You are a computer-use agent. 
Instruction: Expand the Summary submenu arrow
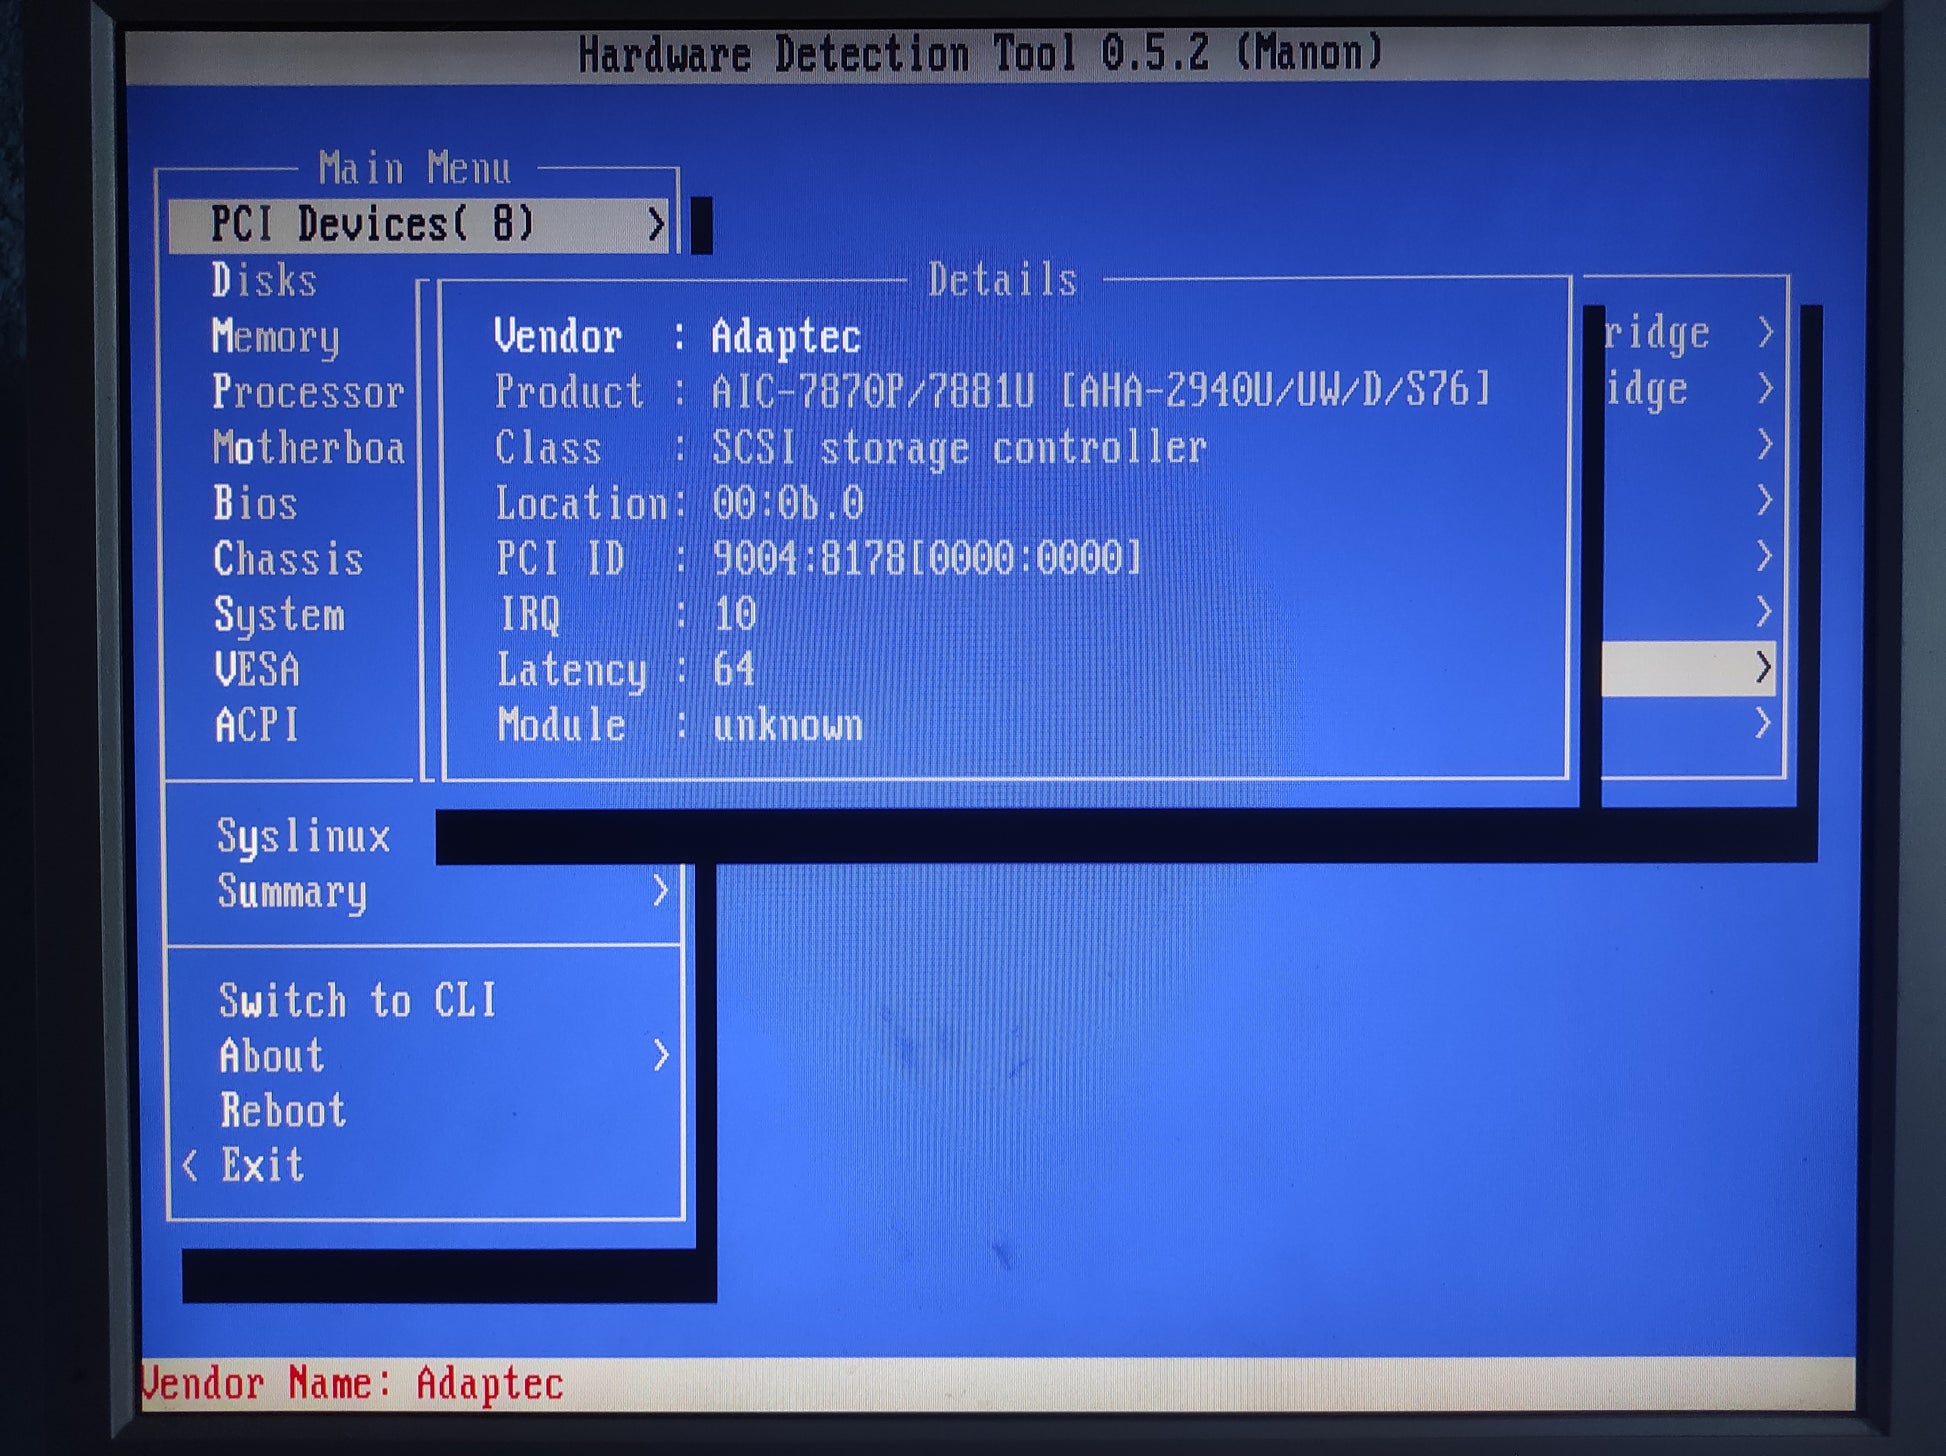click(x=660, y=890)
